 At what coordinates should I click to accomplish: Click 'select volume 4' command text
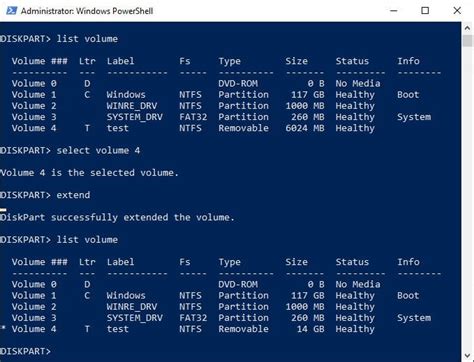98,150
